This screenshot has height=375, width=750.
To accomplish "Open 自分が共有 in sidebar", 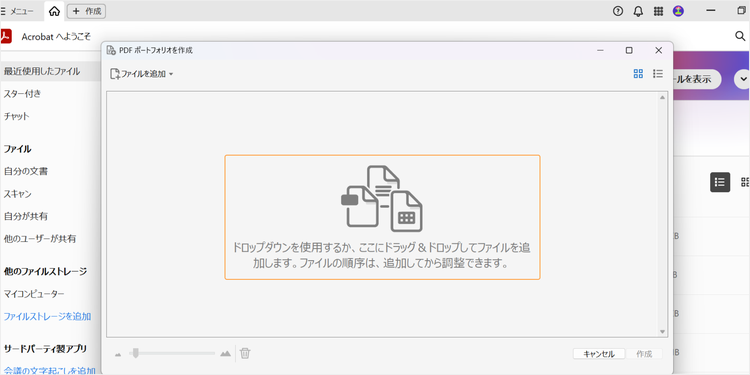I will [26, 216].
